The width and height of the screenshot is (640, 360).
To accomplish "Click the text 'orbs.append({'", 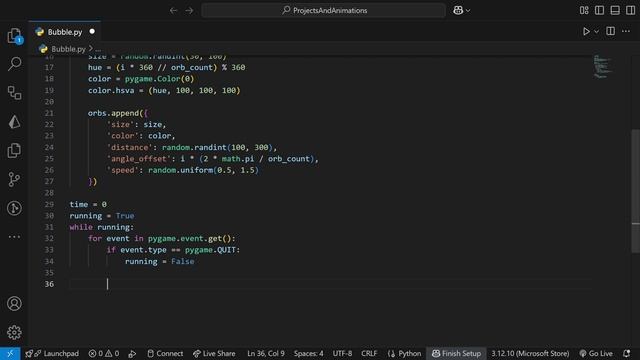I will [118, 113].
